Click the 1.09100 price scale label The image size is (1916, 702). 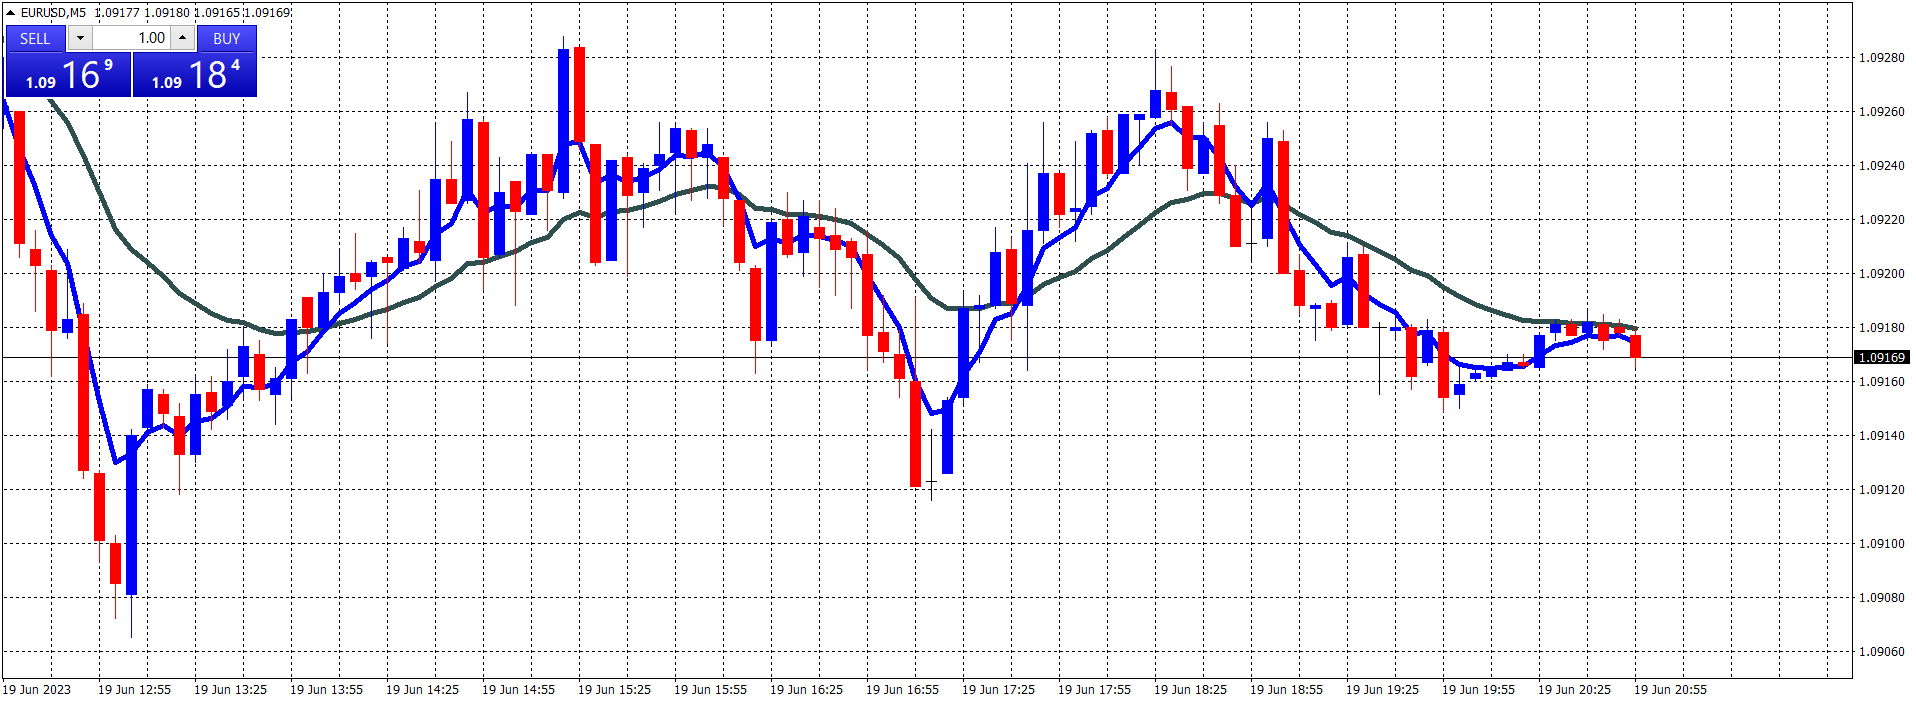click(x=1881, y=544)
